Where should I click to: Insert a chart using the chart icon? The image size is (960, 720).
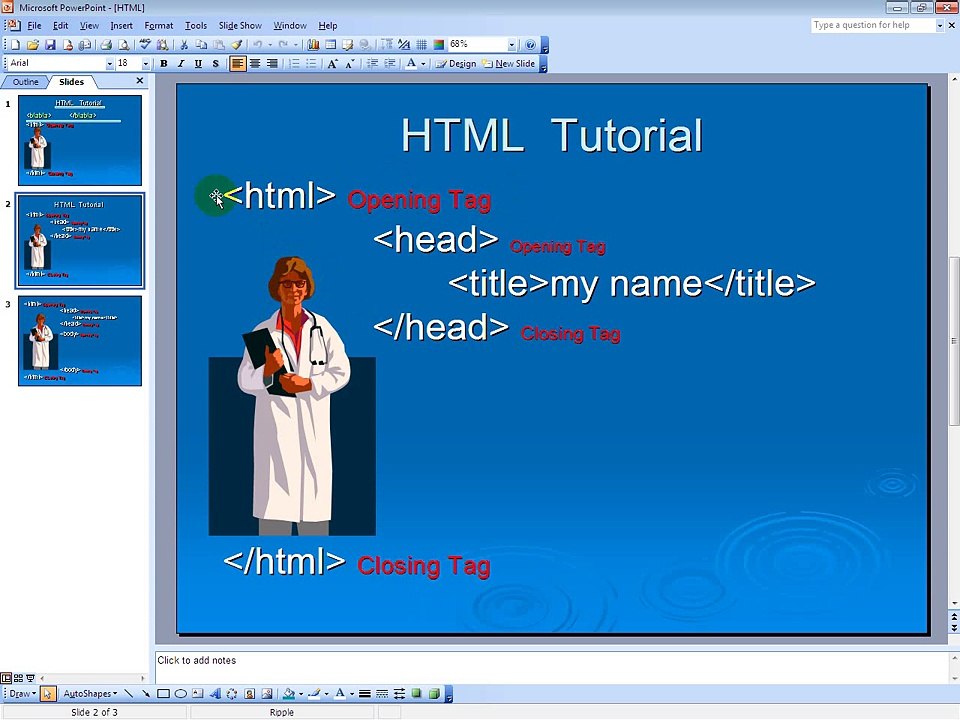[x=313, y=45]
